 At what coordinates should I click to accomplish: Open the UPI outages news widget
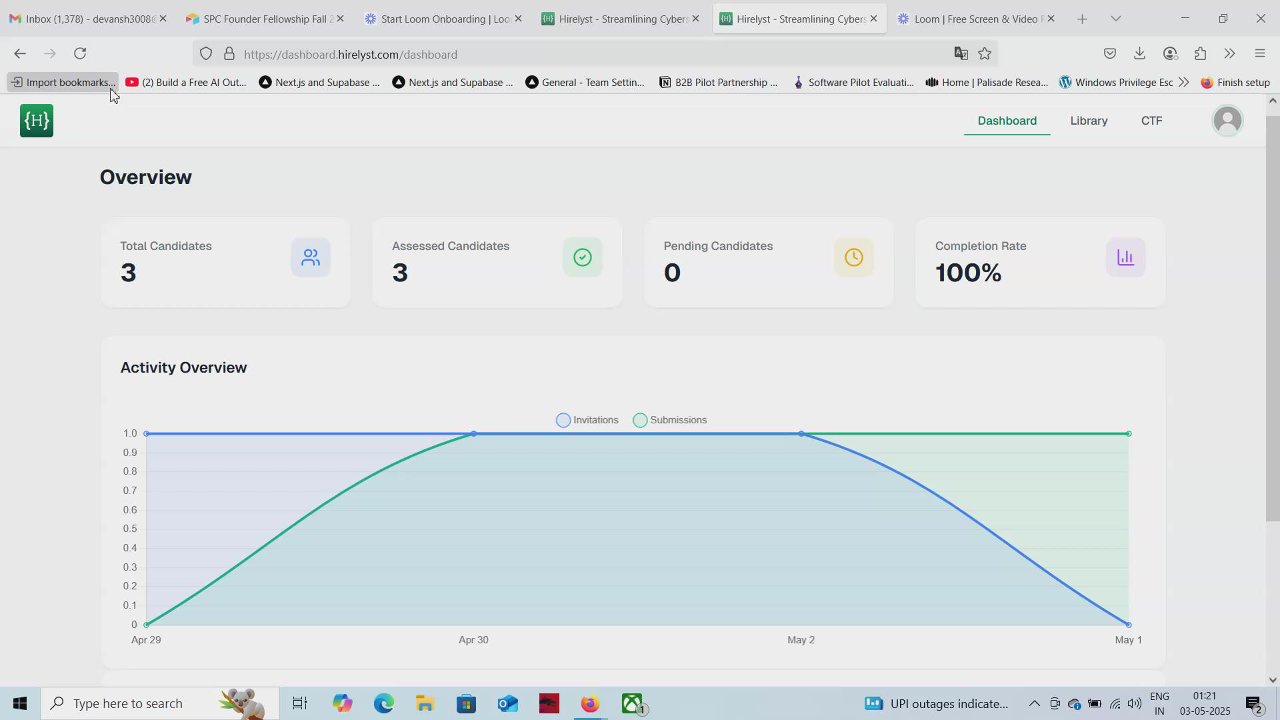pos(937,704)
